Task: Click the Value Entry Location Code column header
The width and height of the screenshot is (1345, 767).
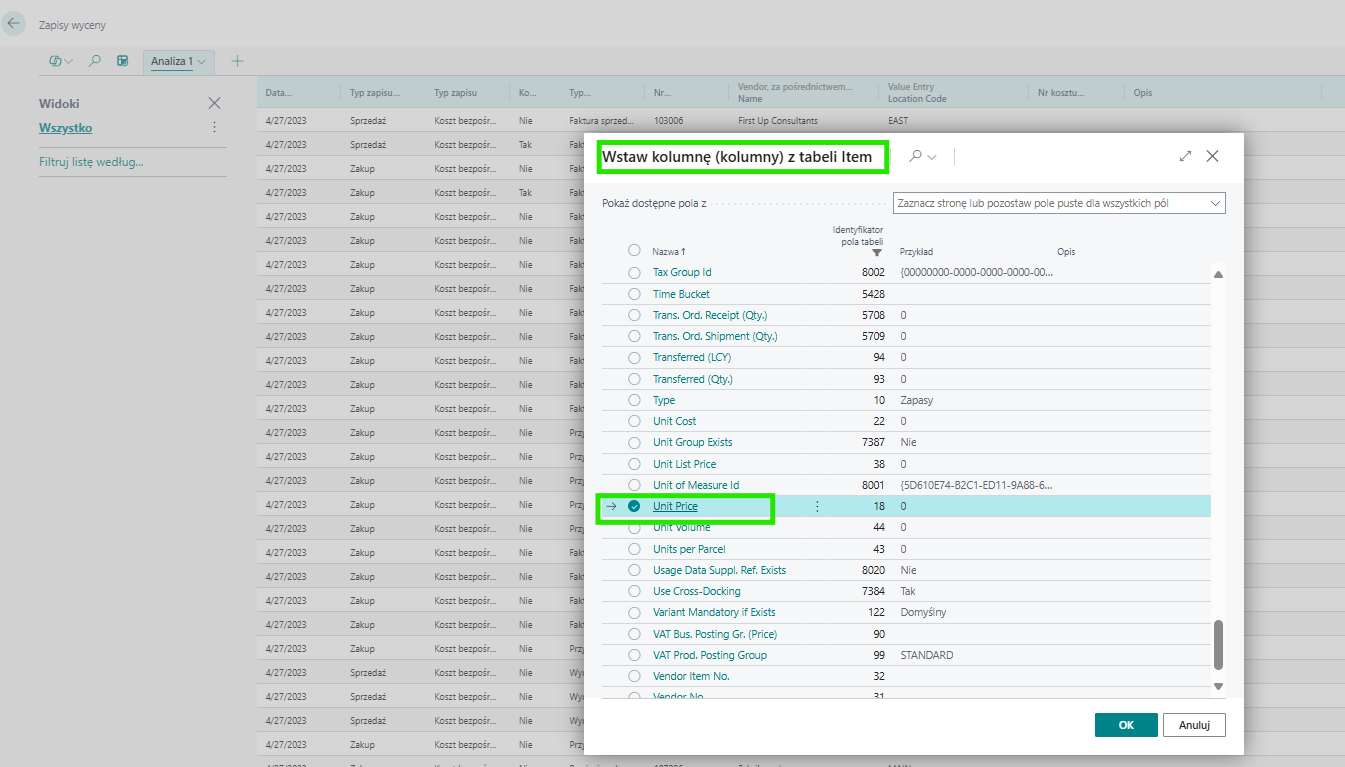Action: pos(917,93)
